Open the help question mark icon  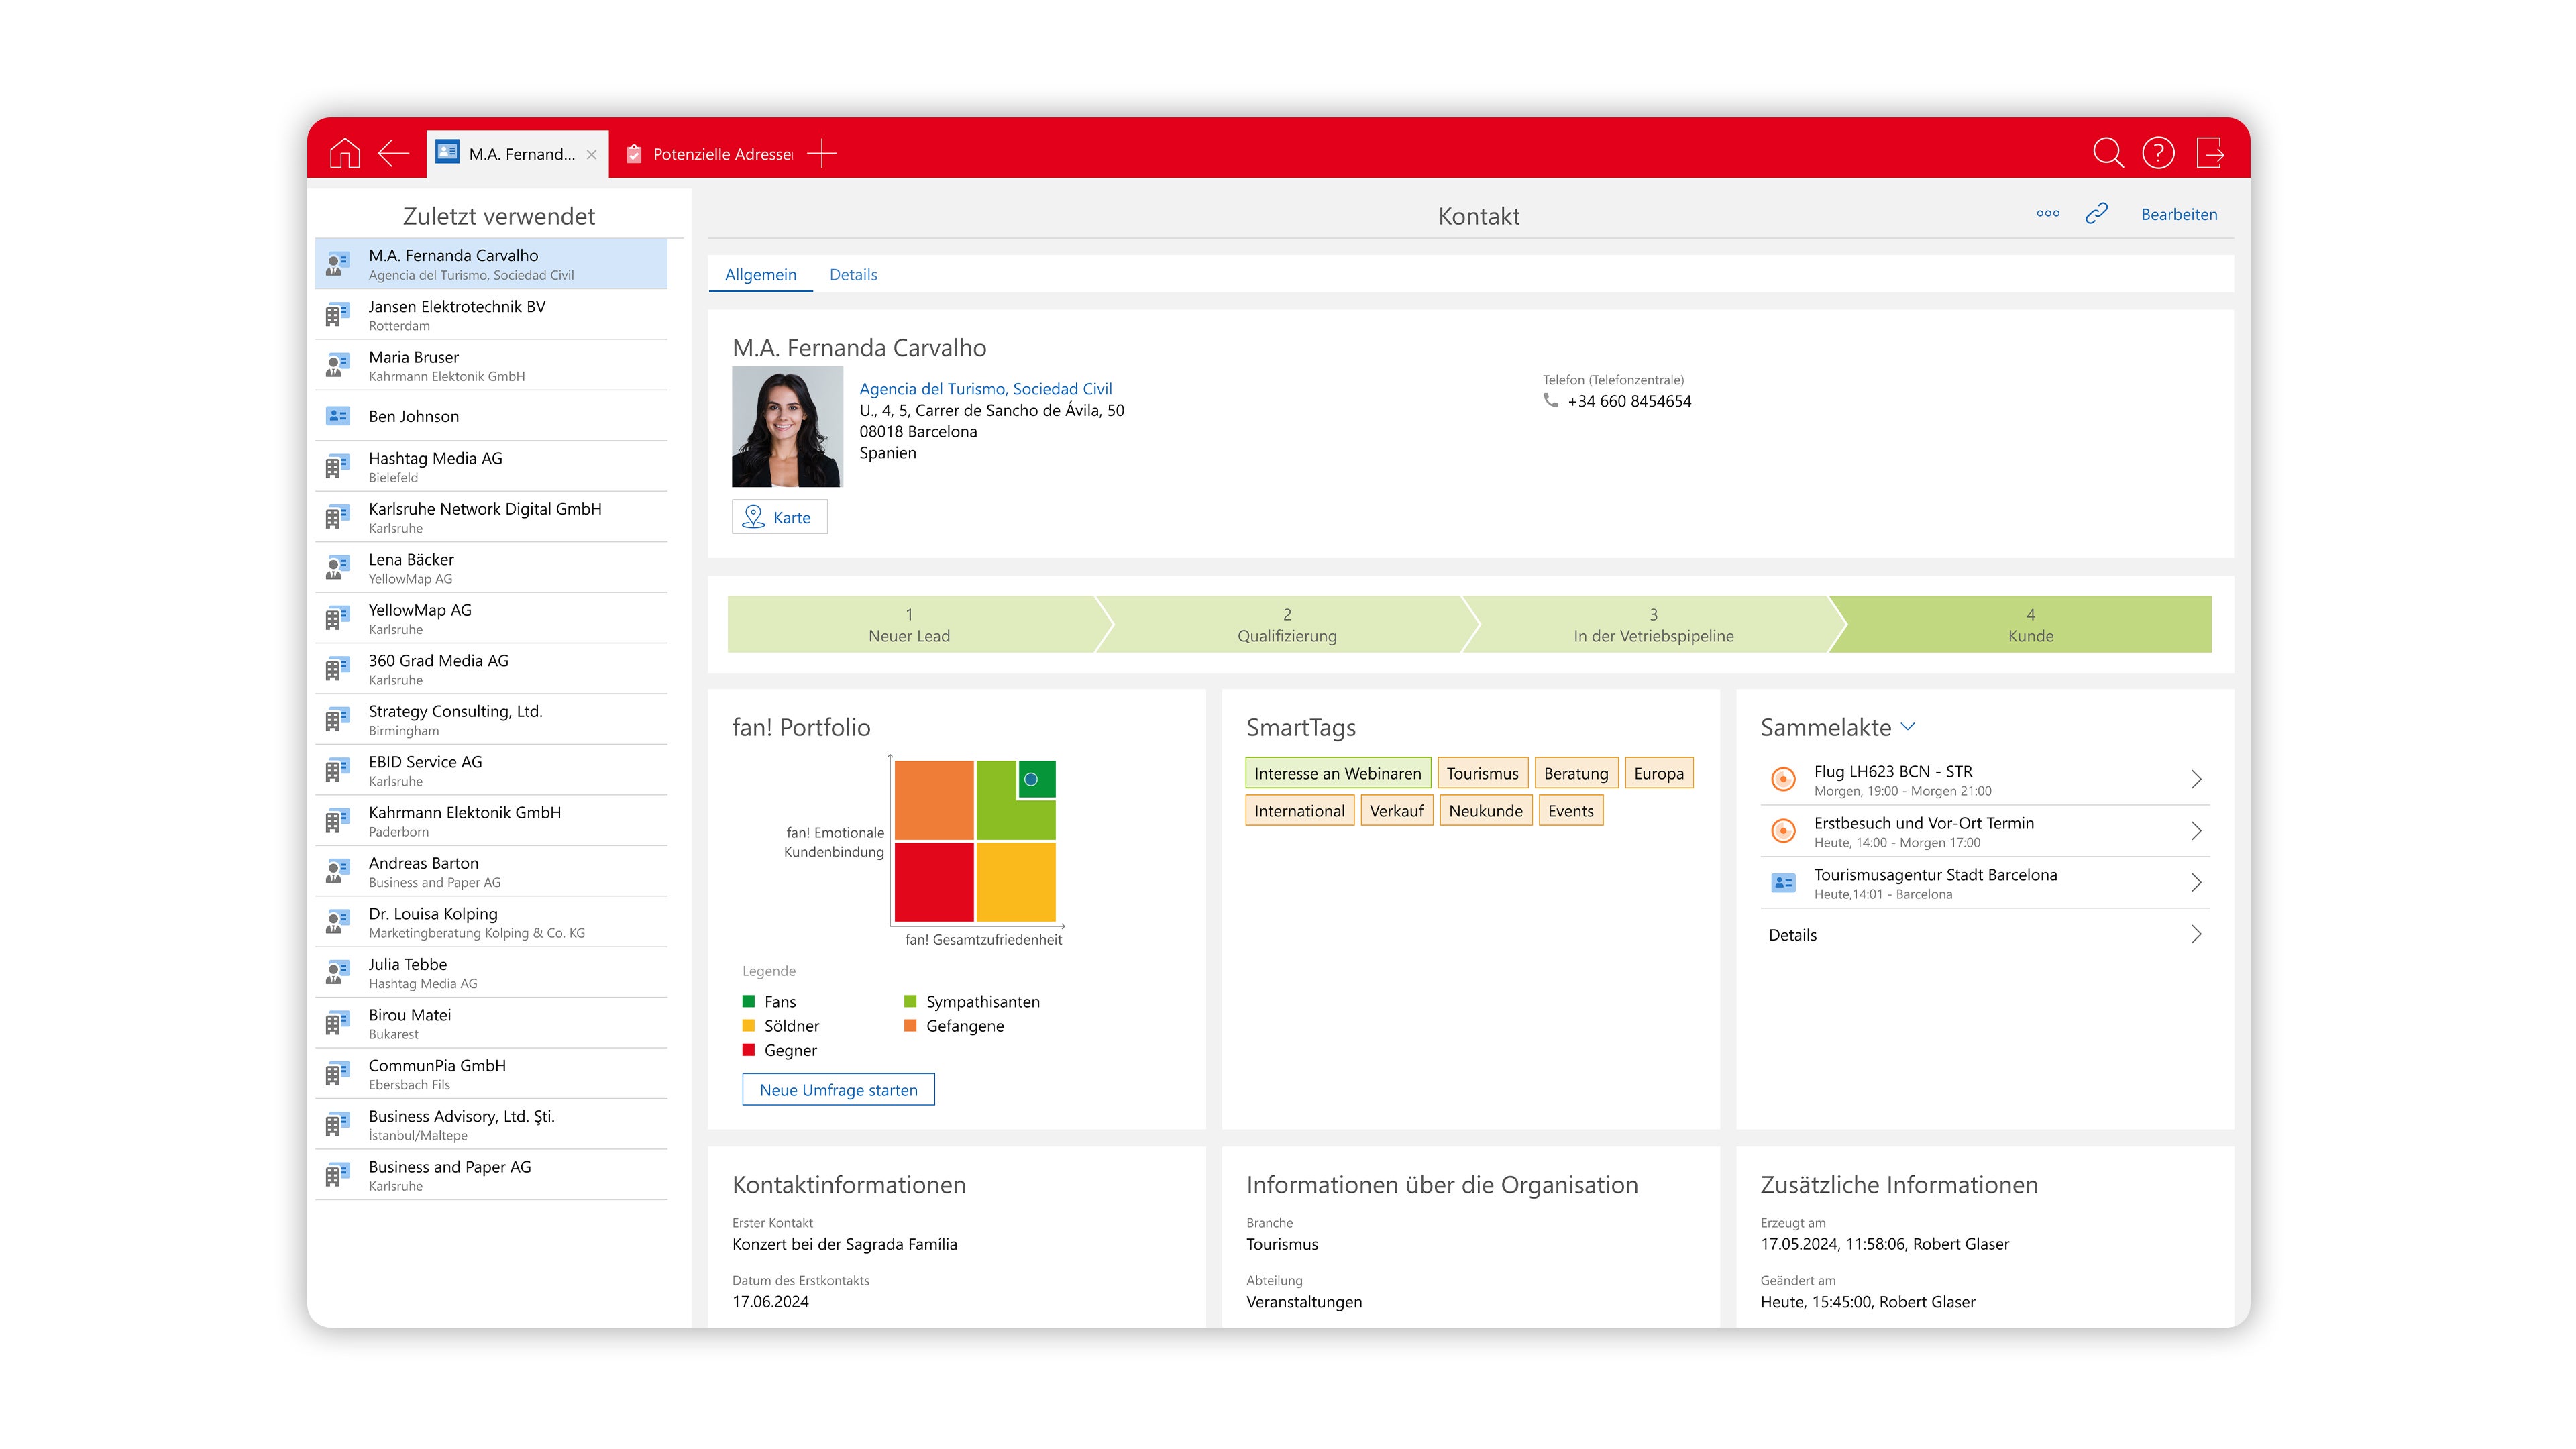[2158, 153]
